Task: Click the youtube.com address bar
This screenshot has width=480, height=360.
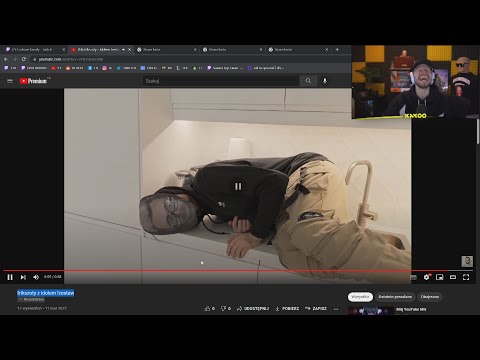Action: coord(190,59)
